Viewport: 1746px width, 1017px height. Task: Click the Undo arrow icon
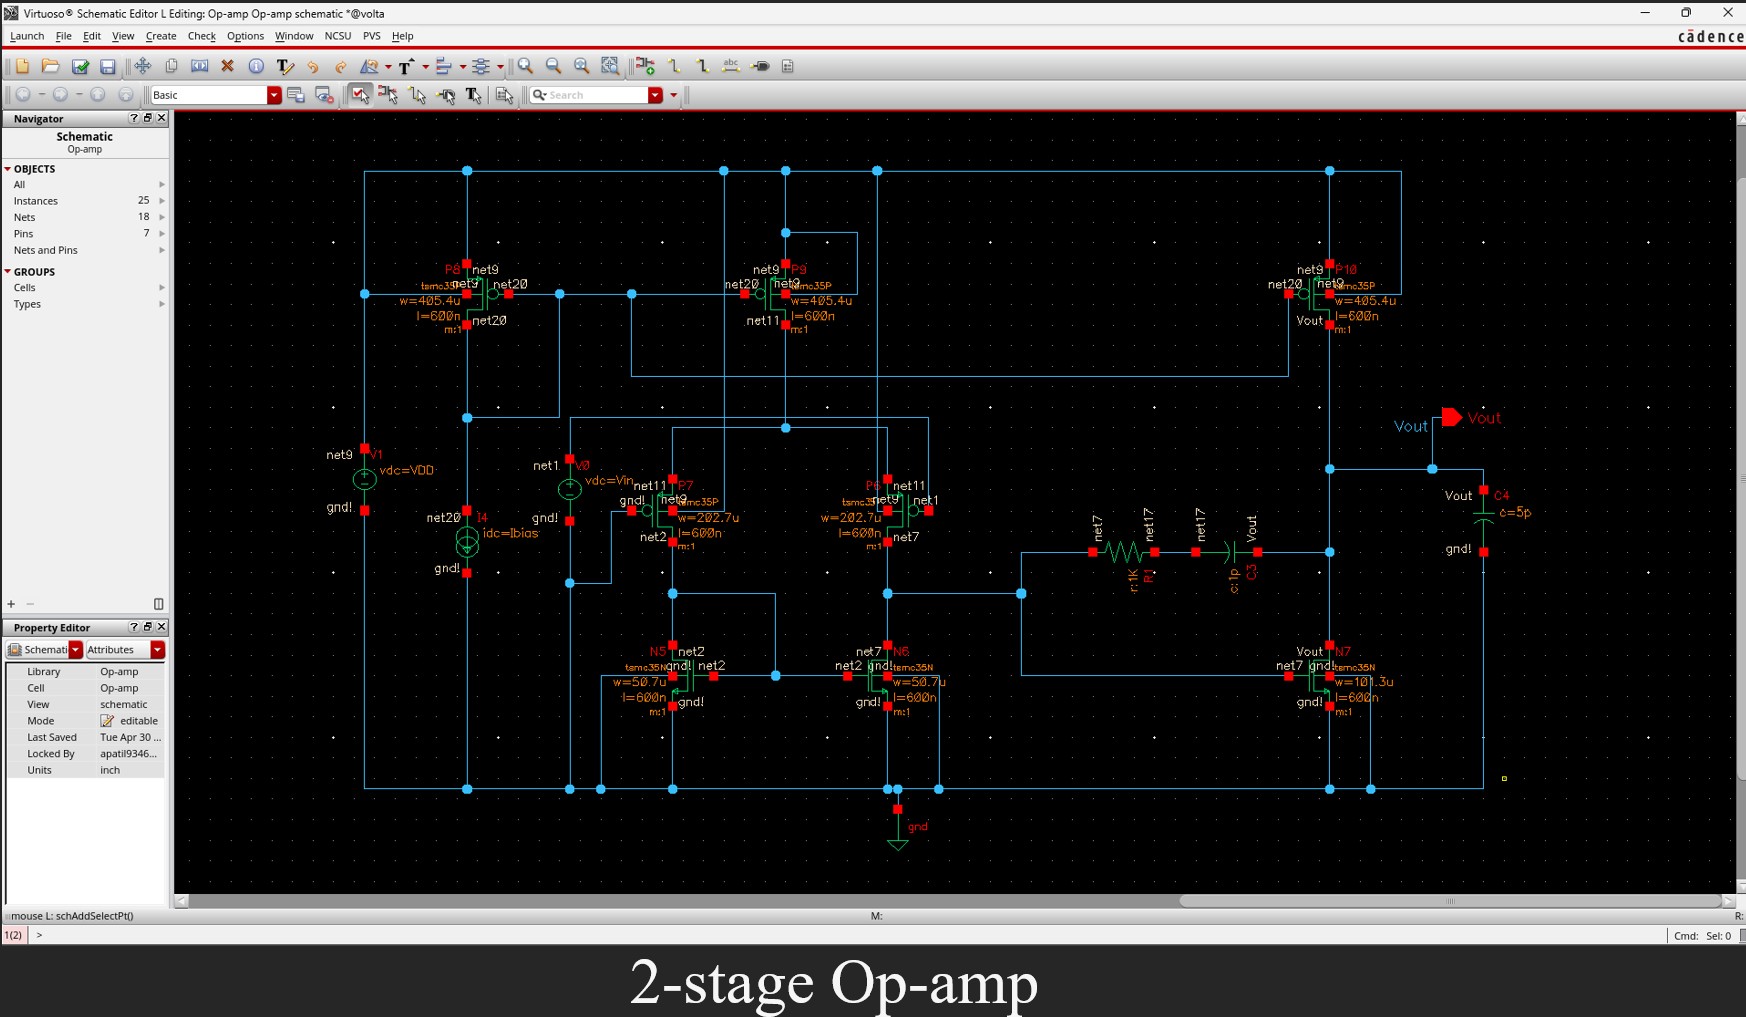pos(313,66)
